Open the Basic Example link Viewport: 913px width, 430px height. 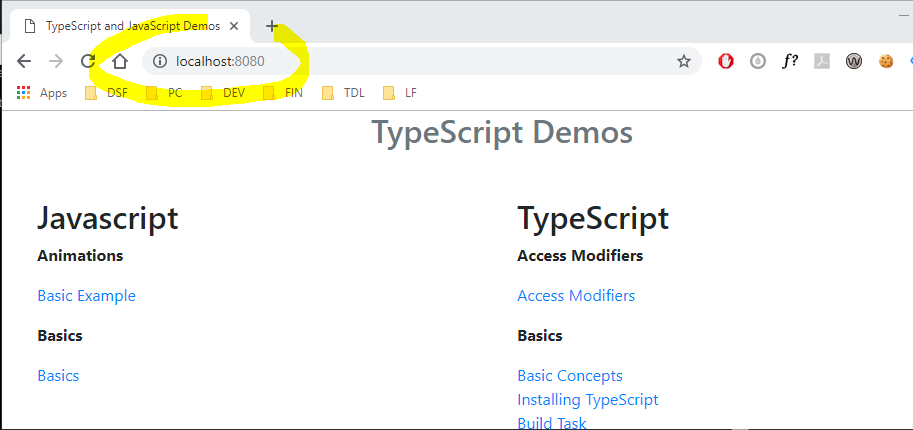(86, 295)
